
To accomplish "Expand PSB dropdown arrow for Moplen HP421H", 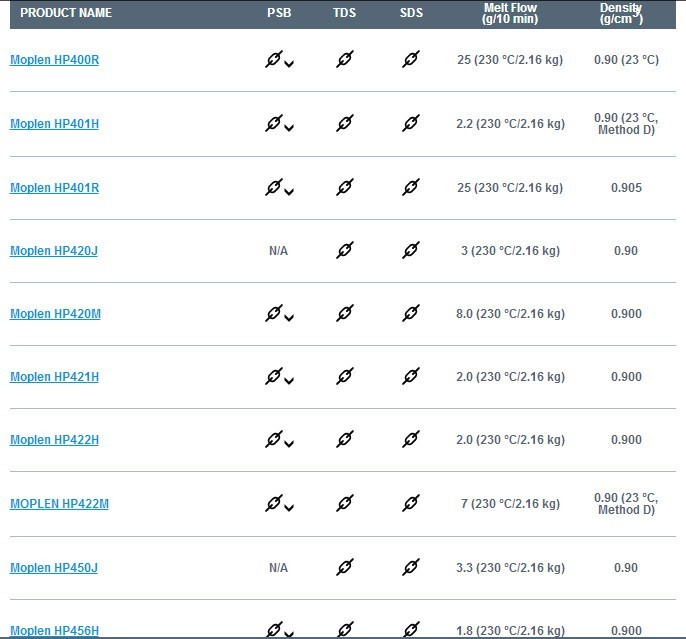I will (289, 382).
